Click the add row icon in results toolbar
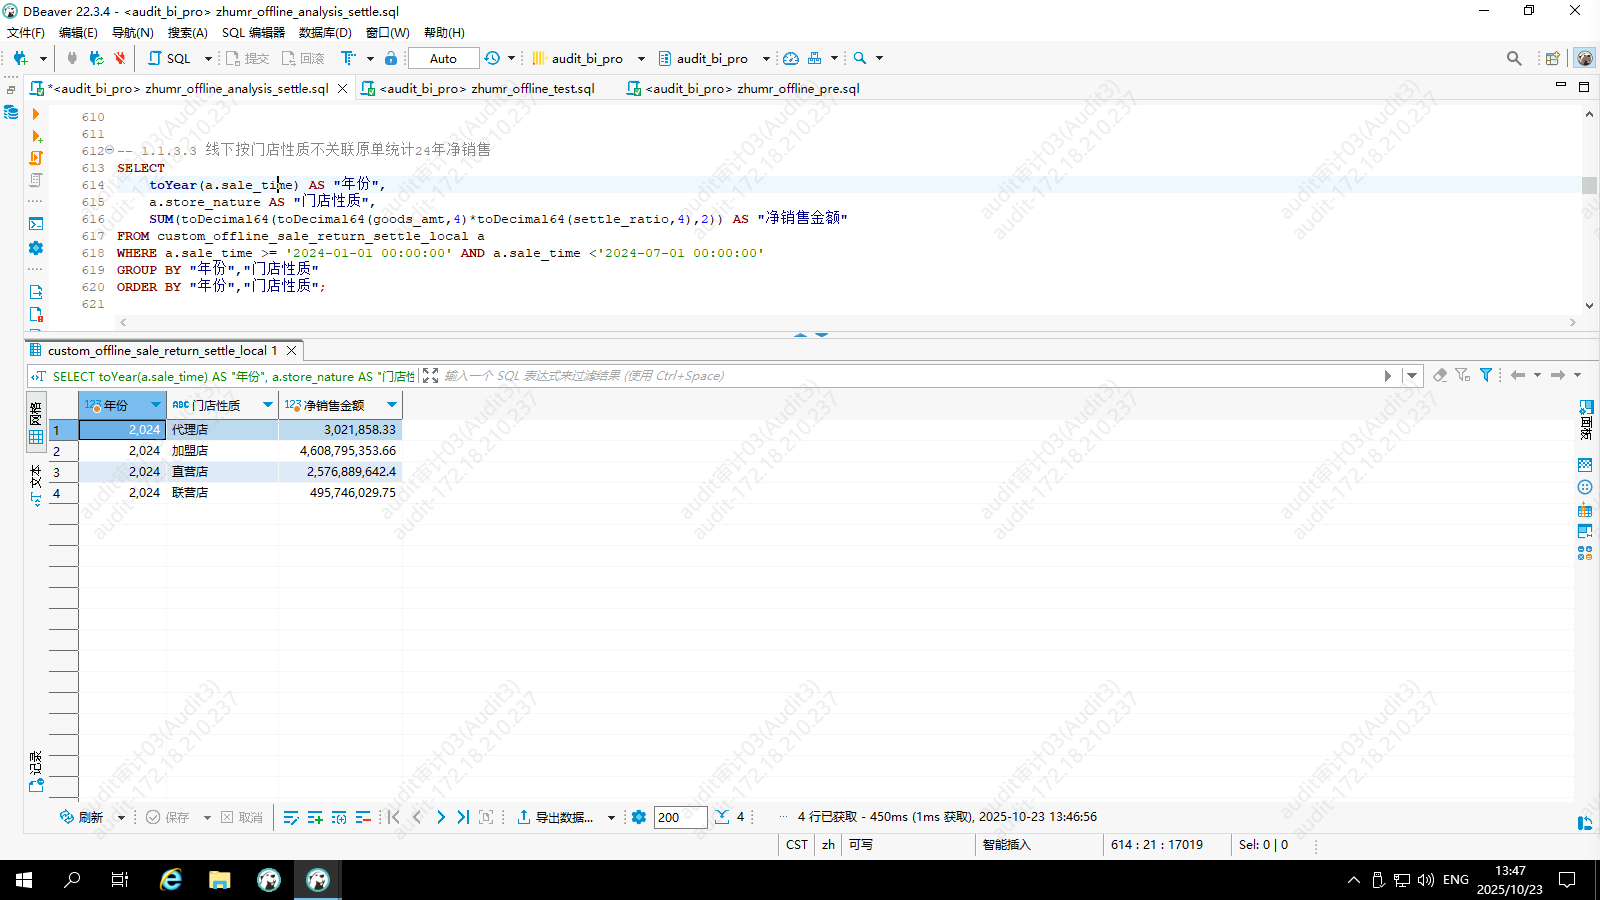The image size is (1600, 900). 315,817
